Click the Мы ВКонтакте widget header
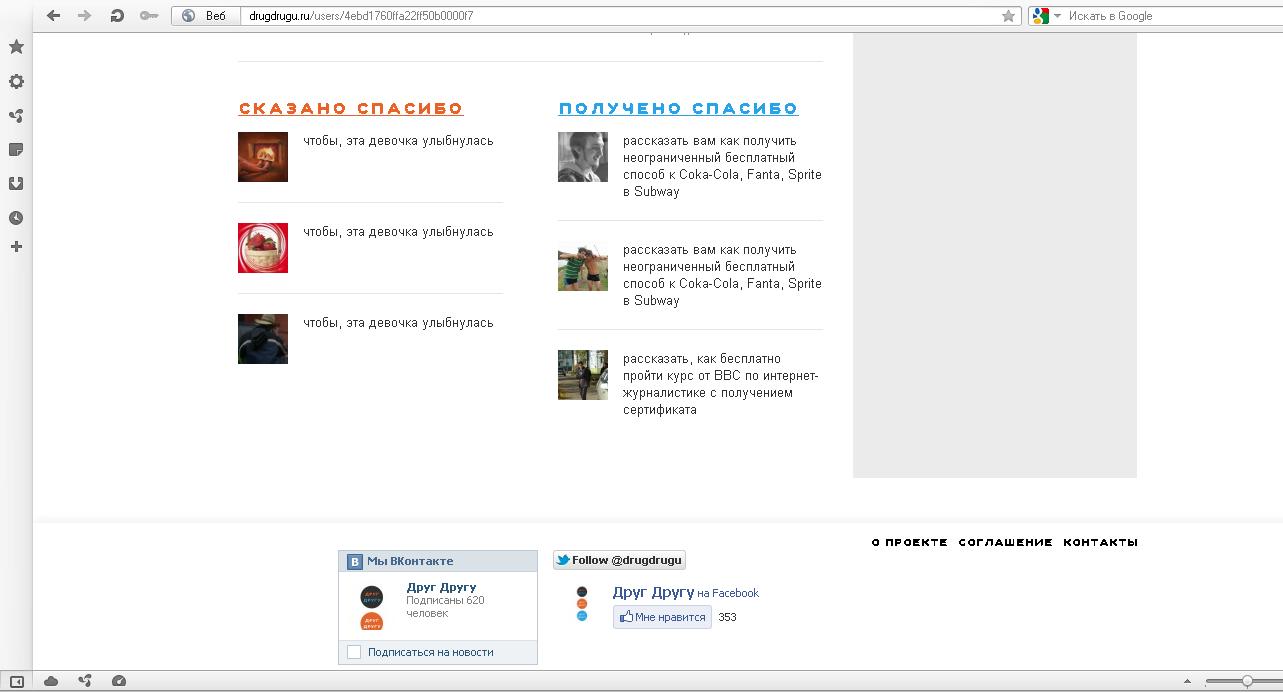Viewport: 1283px width, 693px height. coord(438,561)
